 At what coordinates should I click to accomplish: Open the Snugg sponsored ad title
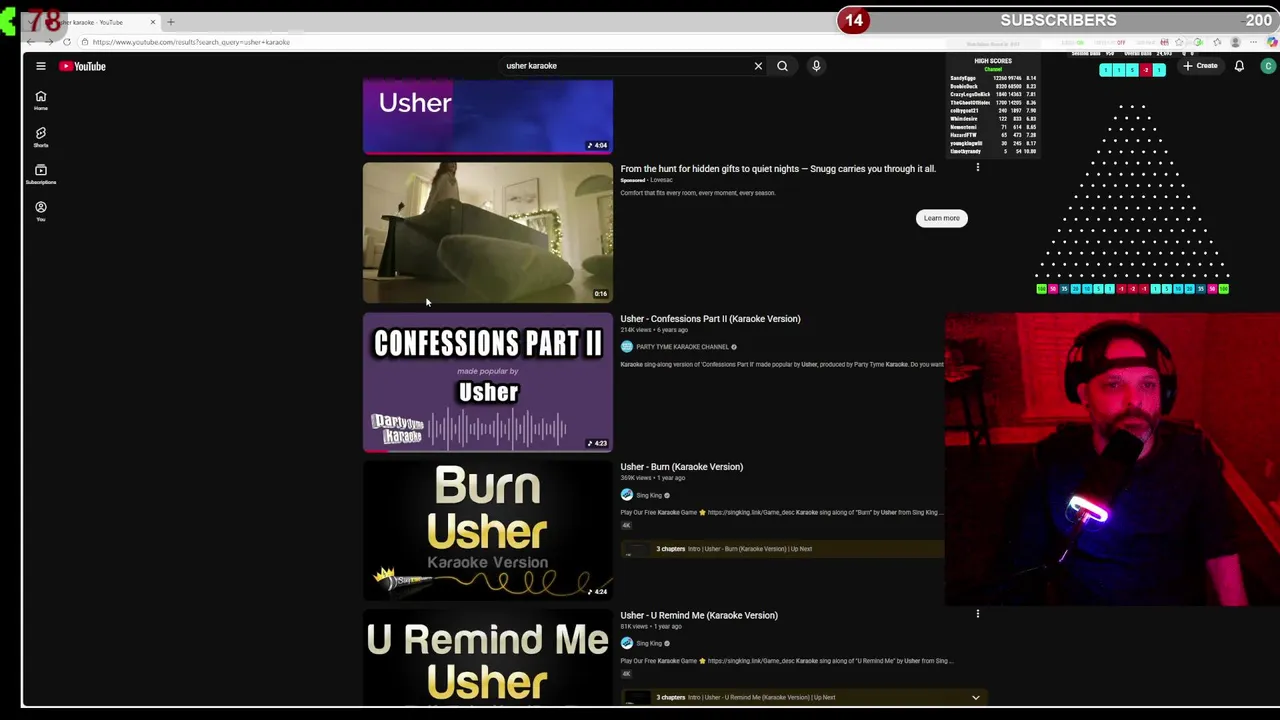coord(778,169)
